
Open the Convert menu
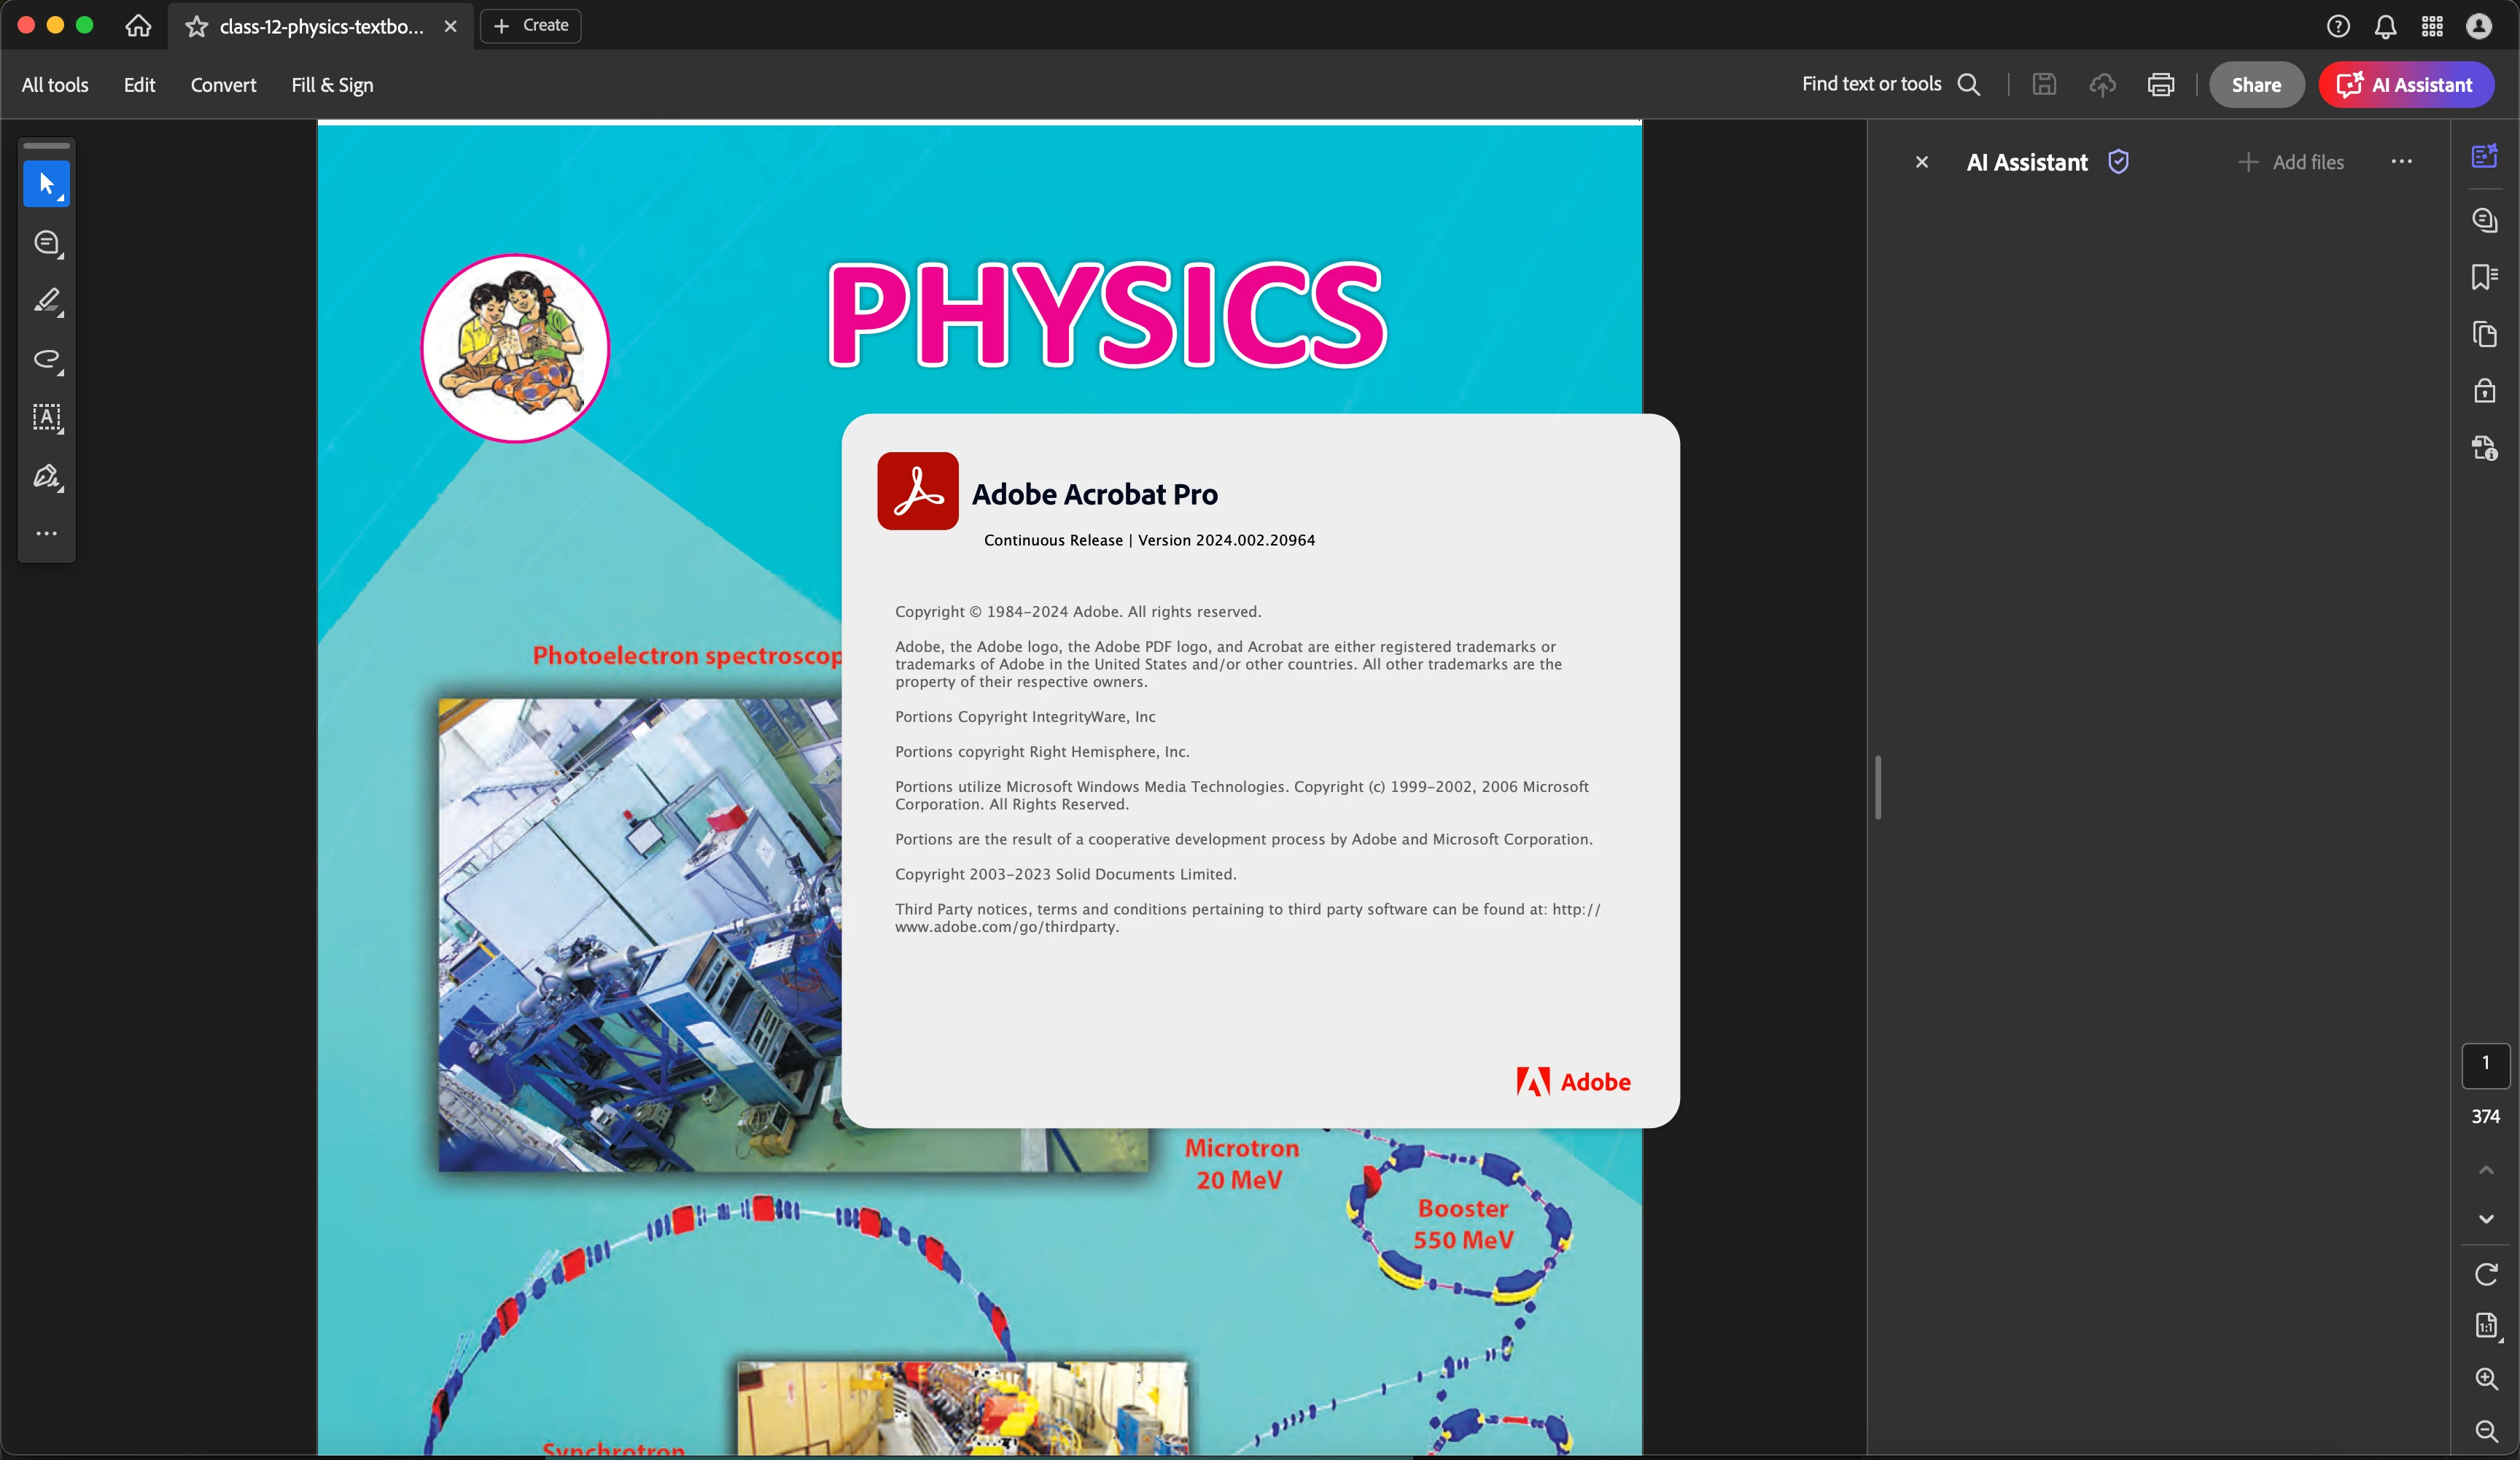223,85
